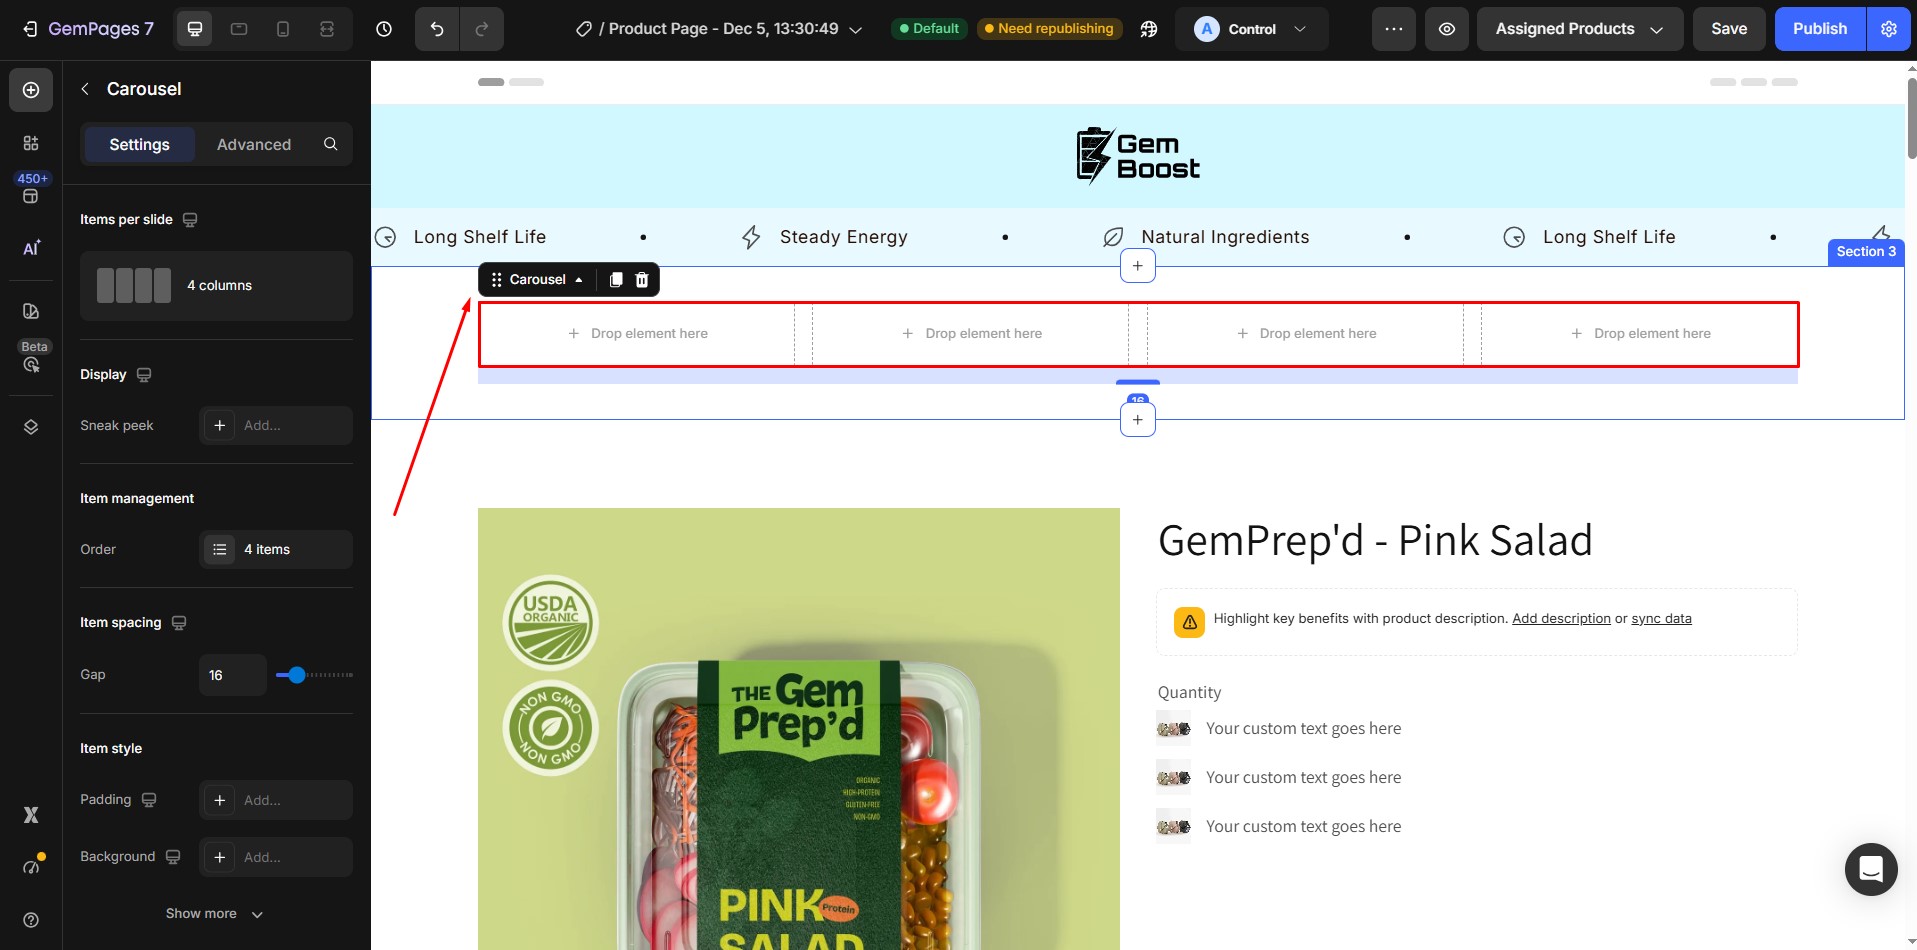Add section above using top plus button
Screen dimensions: 1917x950
(1138, 266)
